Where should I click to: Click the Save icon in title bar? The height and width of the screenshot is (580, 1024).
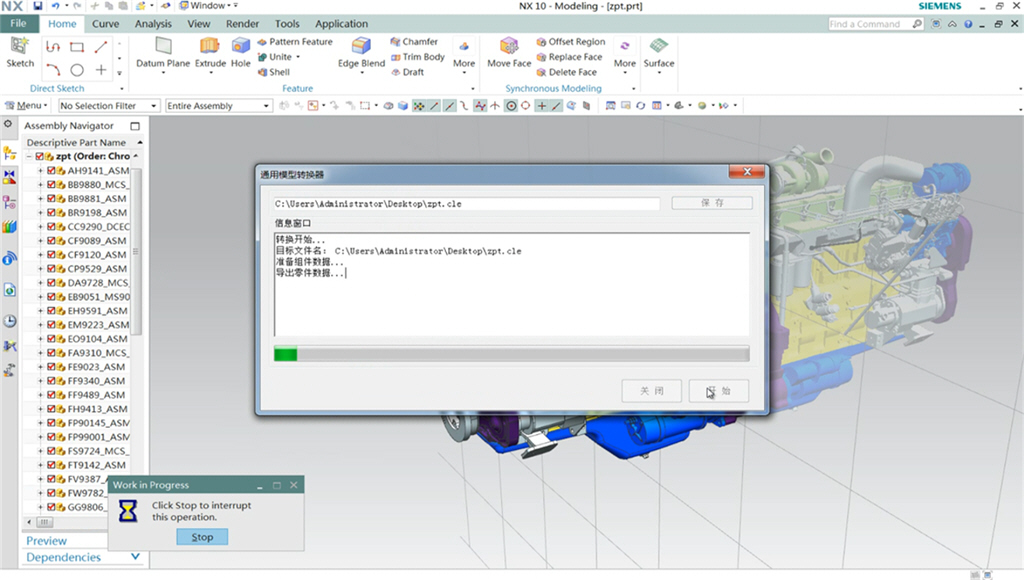(x=38, y=6)
